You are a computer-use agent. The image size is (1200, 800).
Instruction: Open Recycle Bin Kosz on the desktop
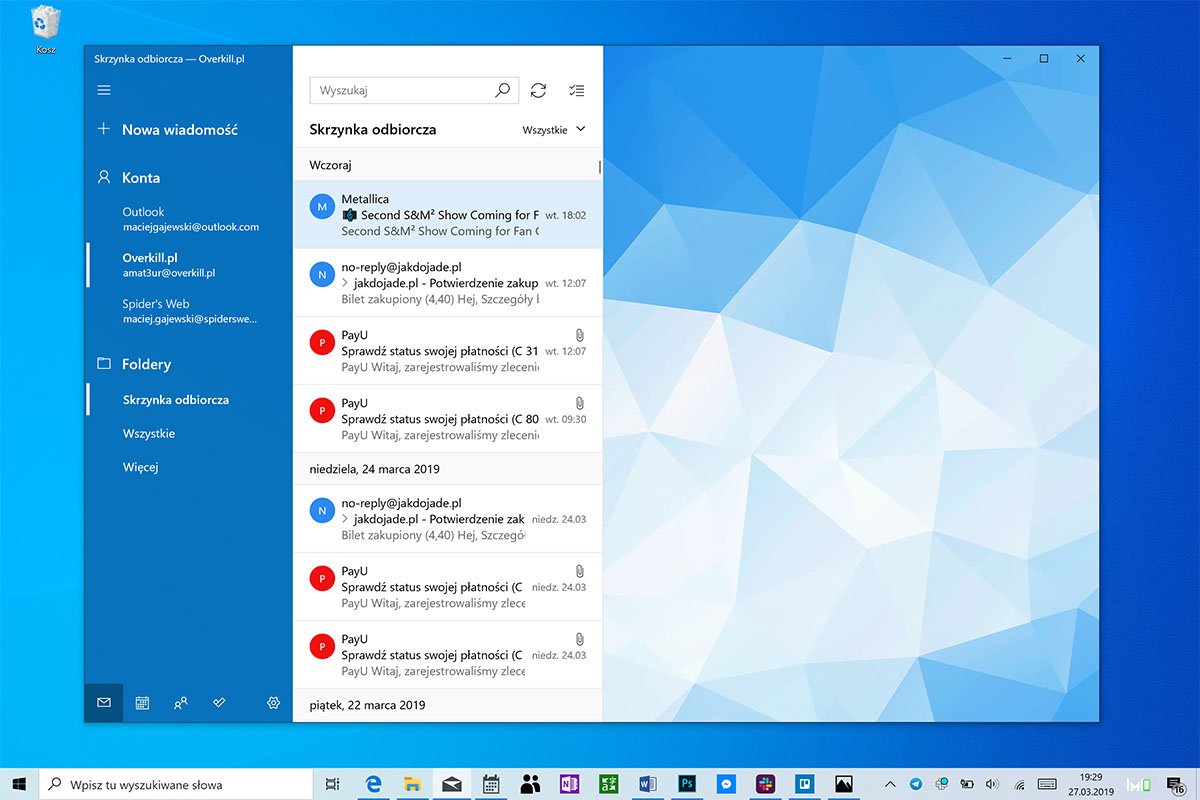pyautogui.click(x=45, y=29)
